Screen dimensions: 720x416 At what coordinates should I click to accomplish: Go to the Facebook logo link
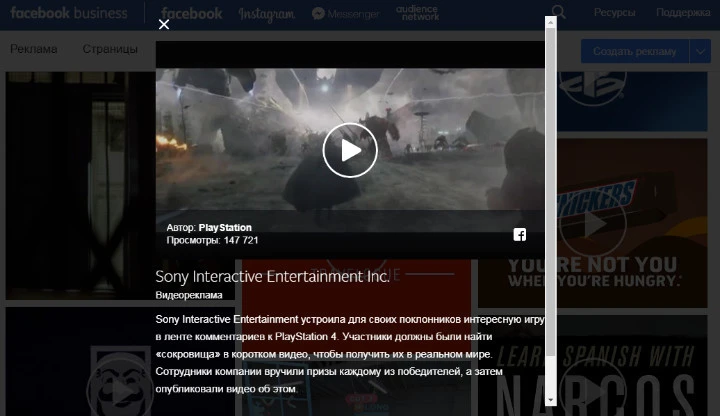click(191, 14)
